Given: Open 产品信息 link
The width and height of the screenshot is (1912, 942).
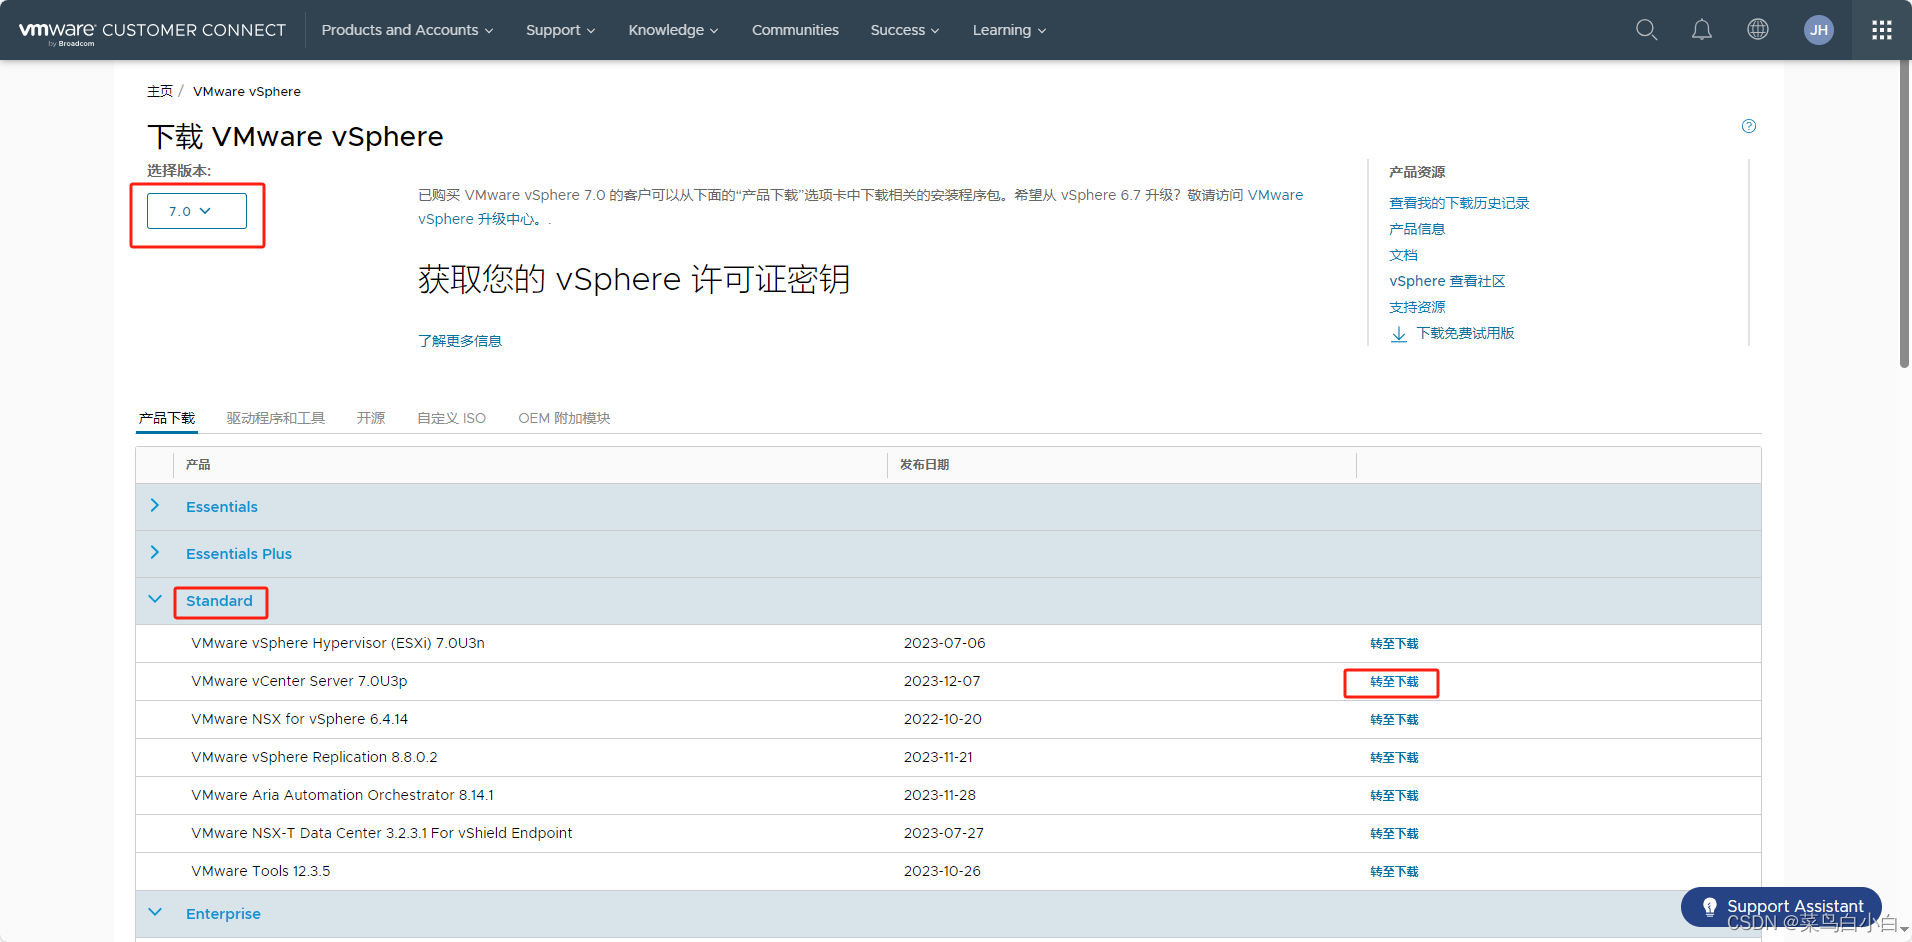Looking at the screenshot, I should [1417, 229].
